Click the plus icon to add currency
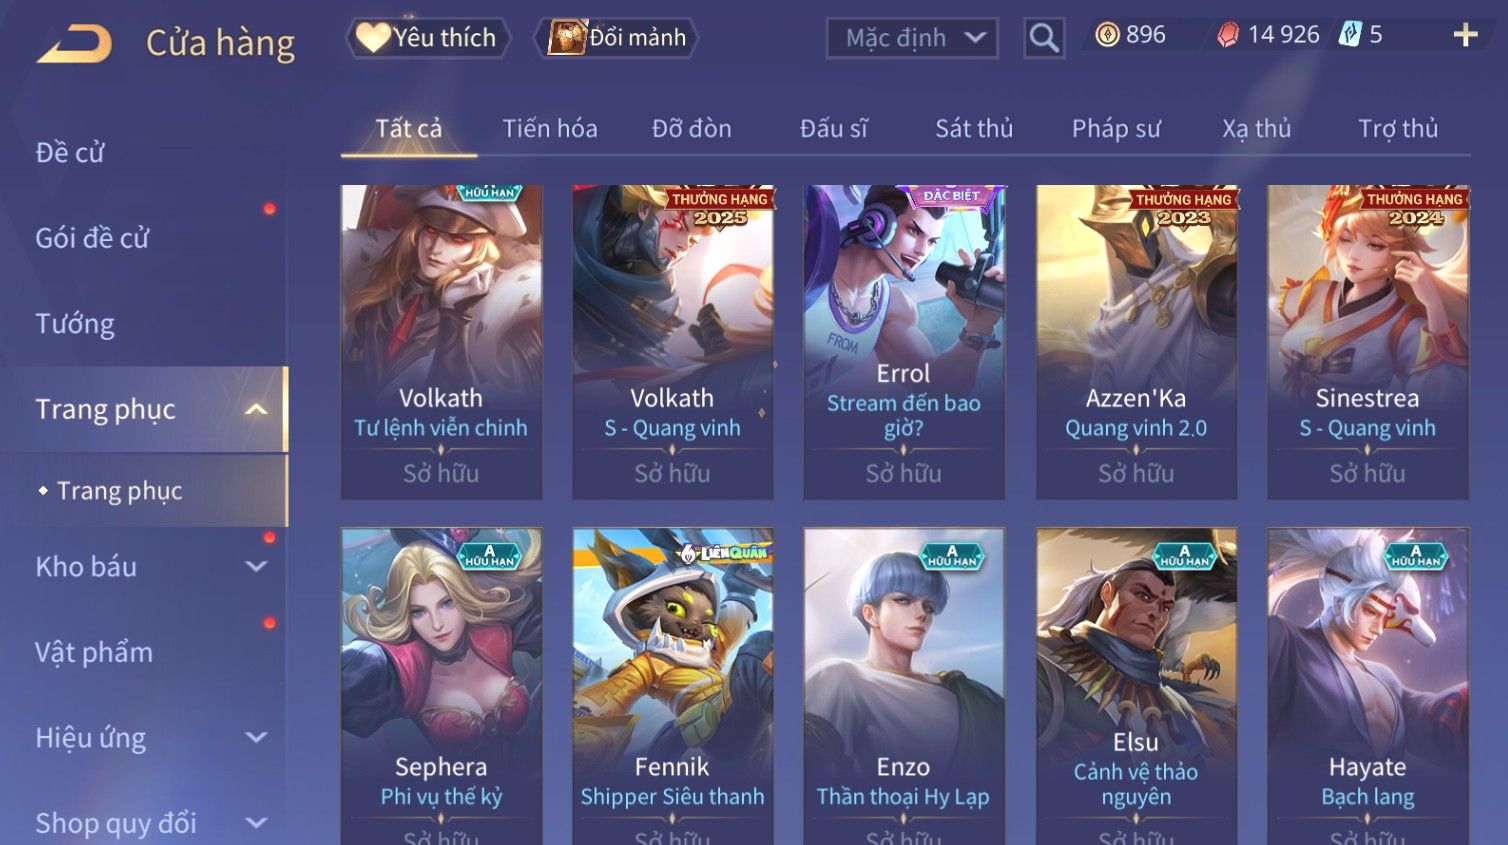This screenshot has height=845, width=1508. 1465,35
